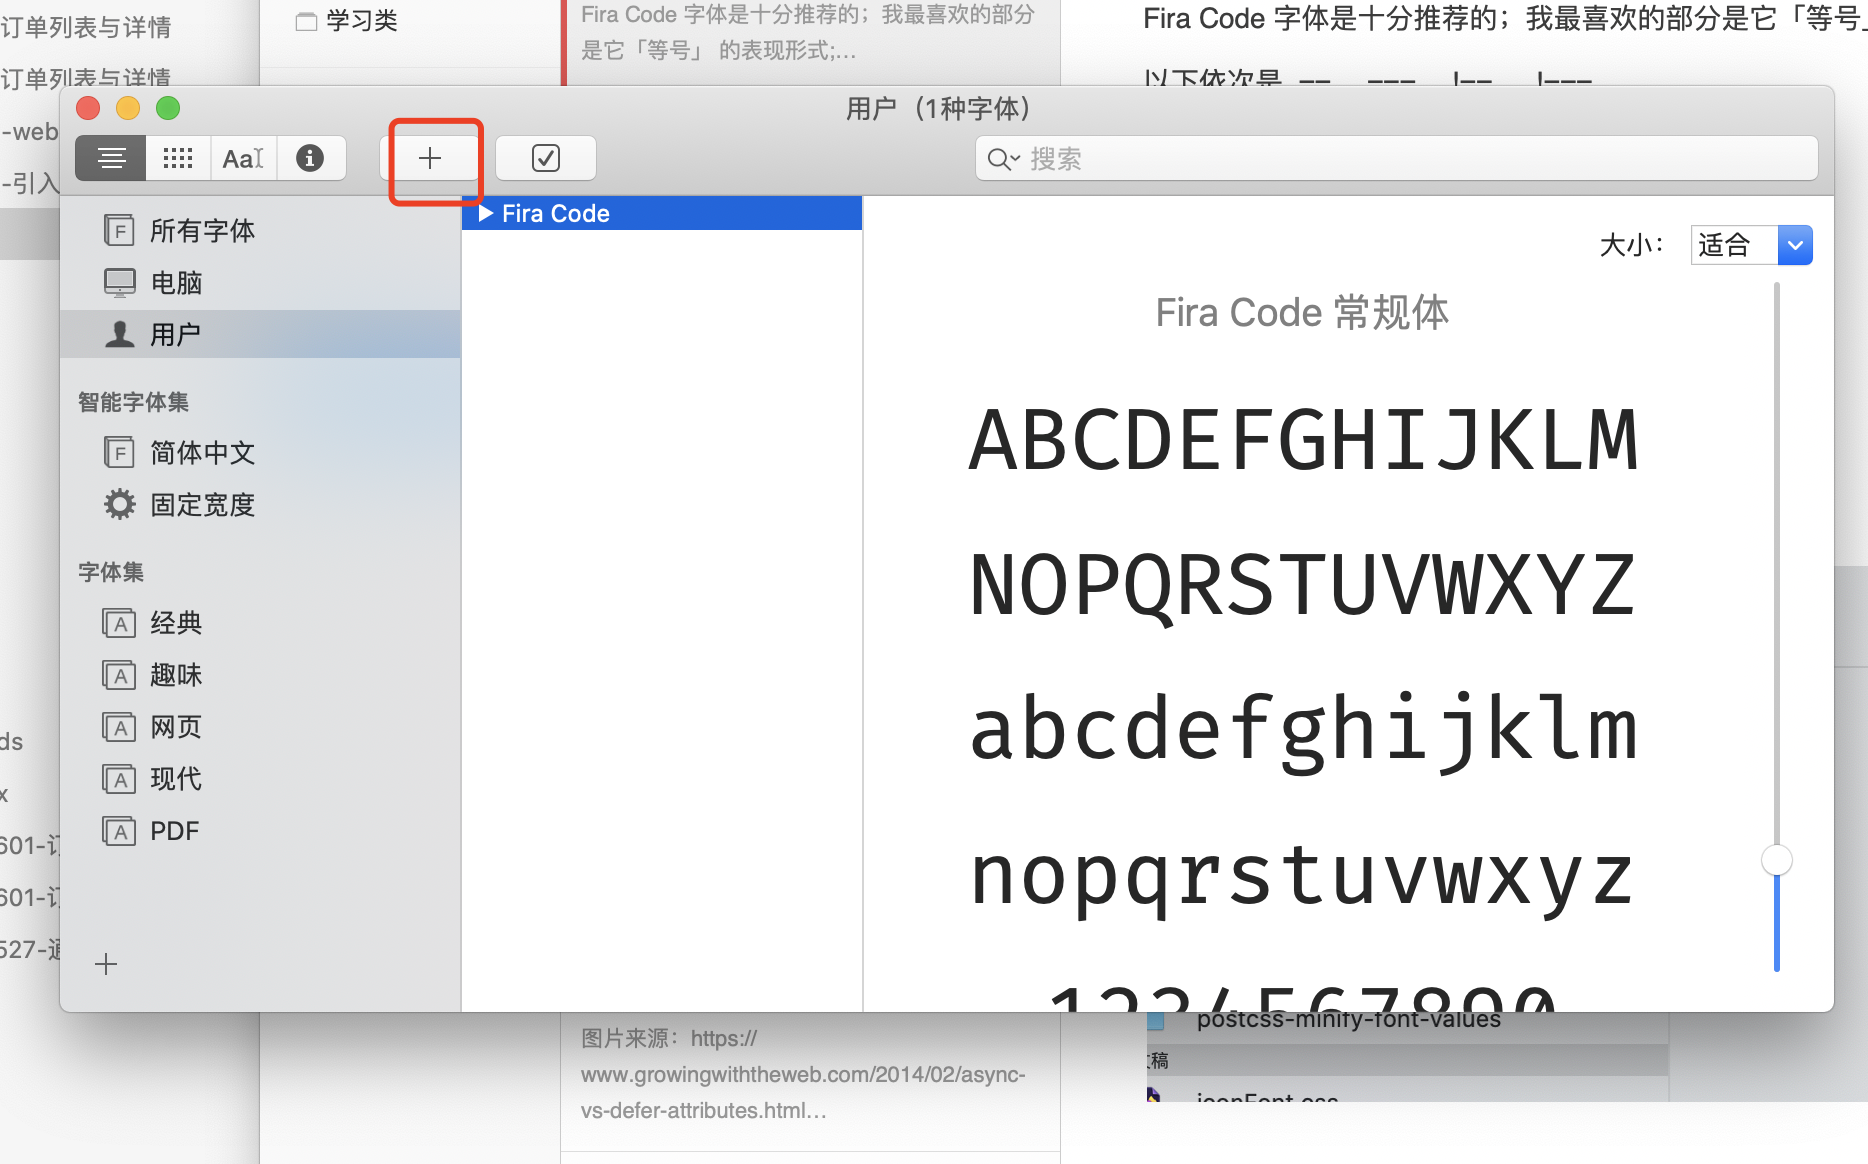Expand the Fira Code font family

click(x=486, y=213)
